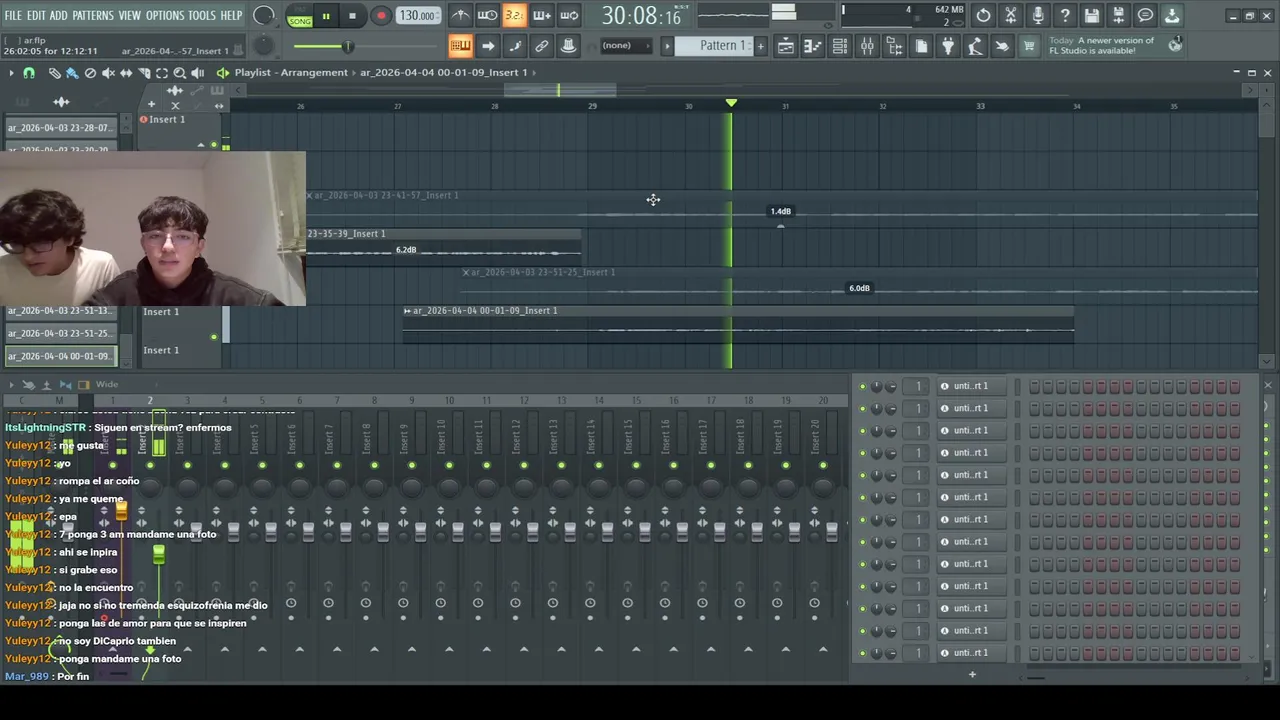Open the Mixer view button
Viewport: 1280px width, 720px height.
tap(867, 46)
